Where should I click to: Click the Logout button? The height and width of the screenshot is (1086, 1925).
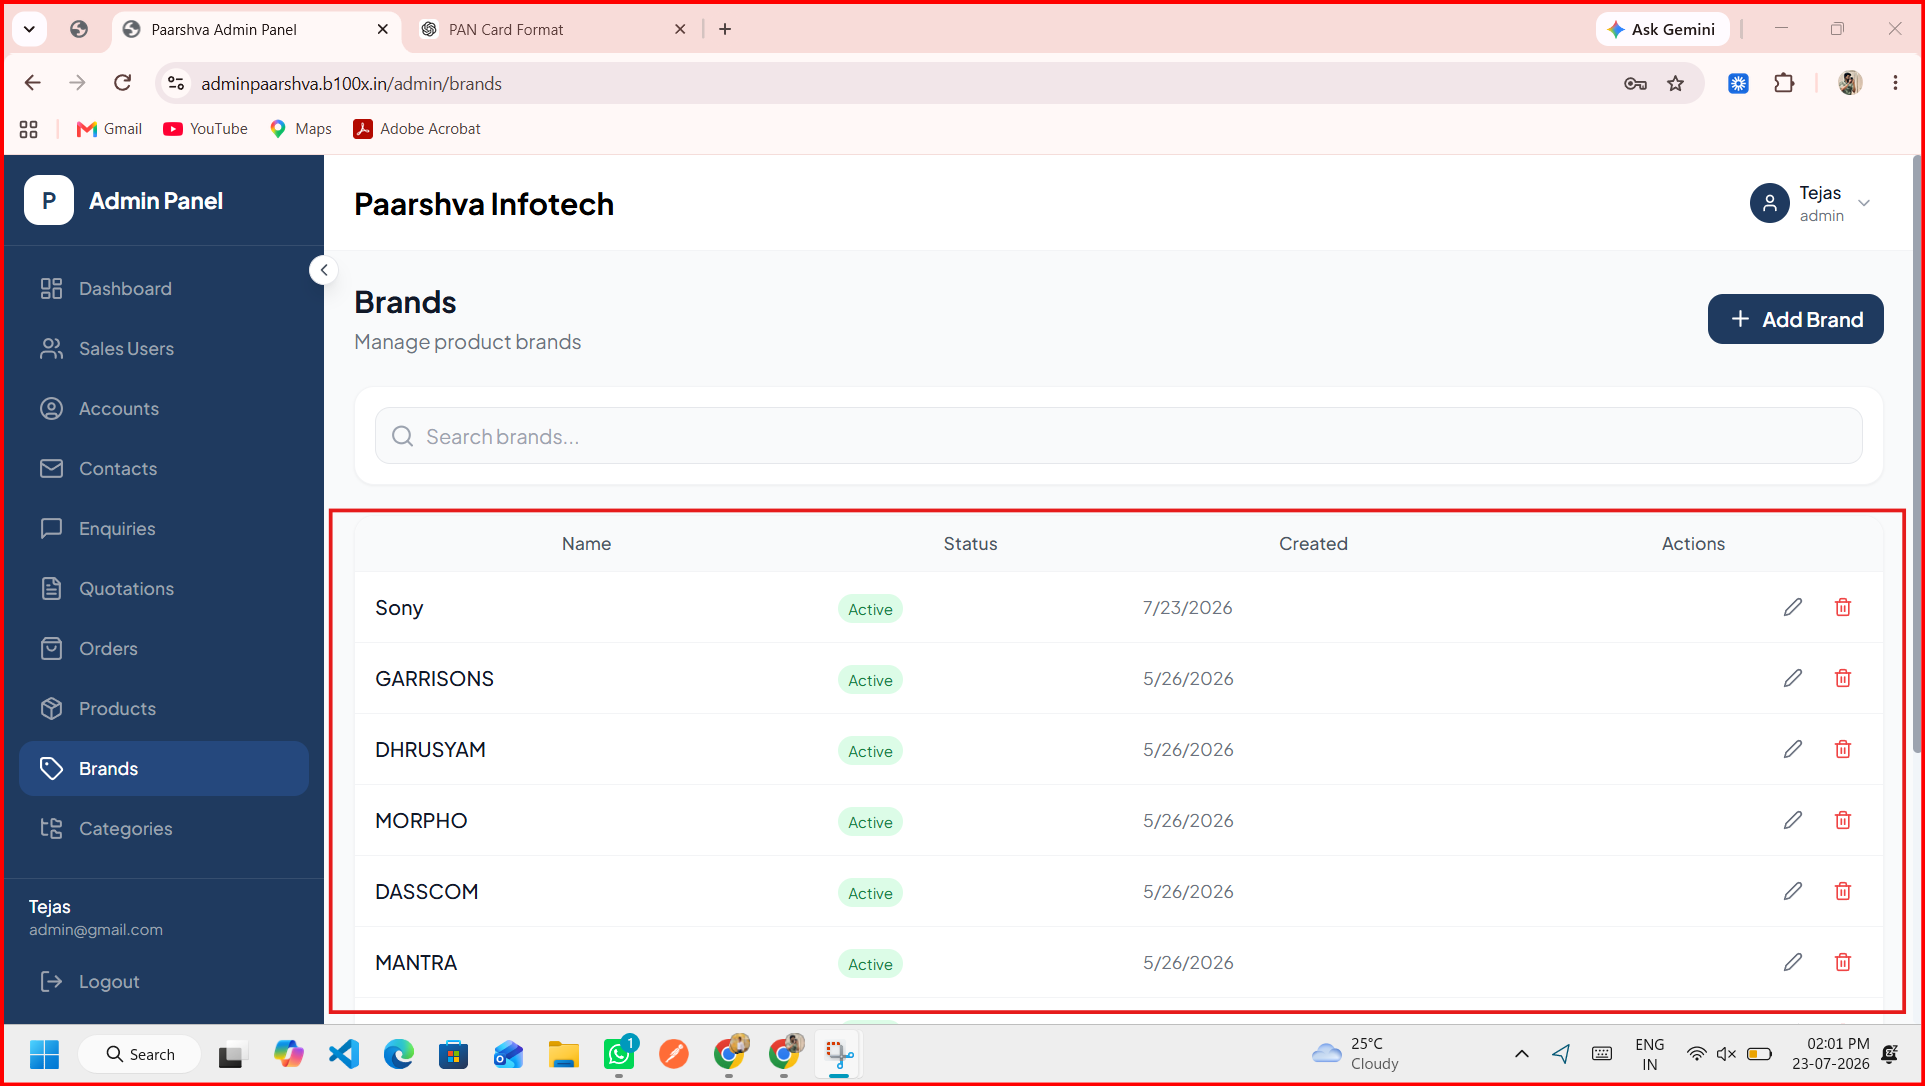pos(90,982)
